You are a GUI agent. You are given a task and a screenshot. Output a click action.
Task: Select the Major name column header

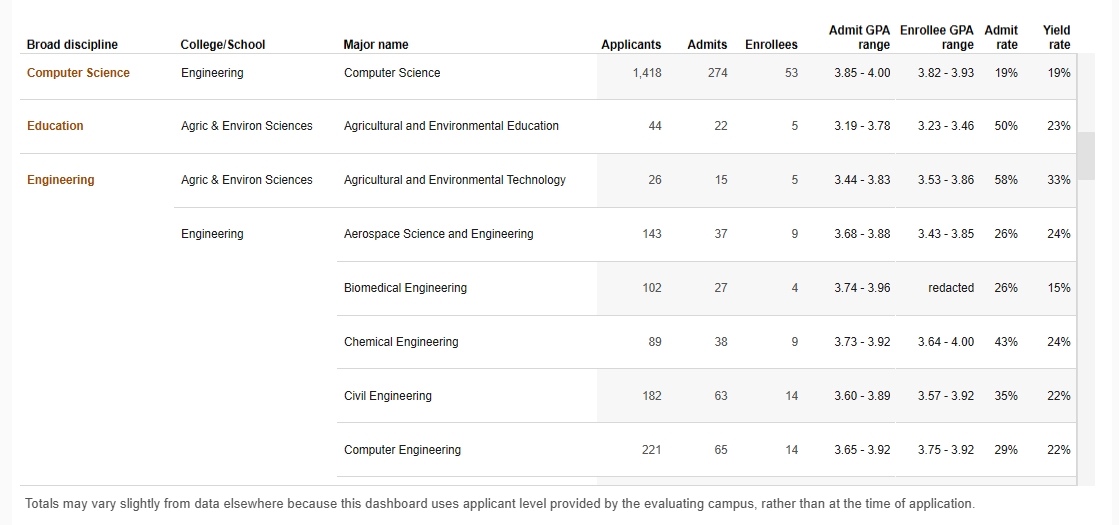click(x=376, y=45)
